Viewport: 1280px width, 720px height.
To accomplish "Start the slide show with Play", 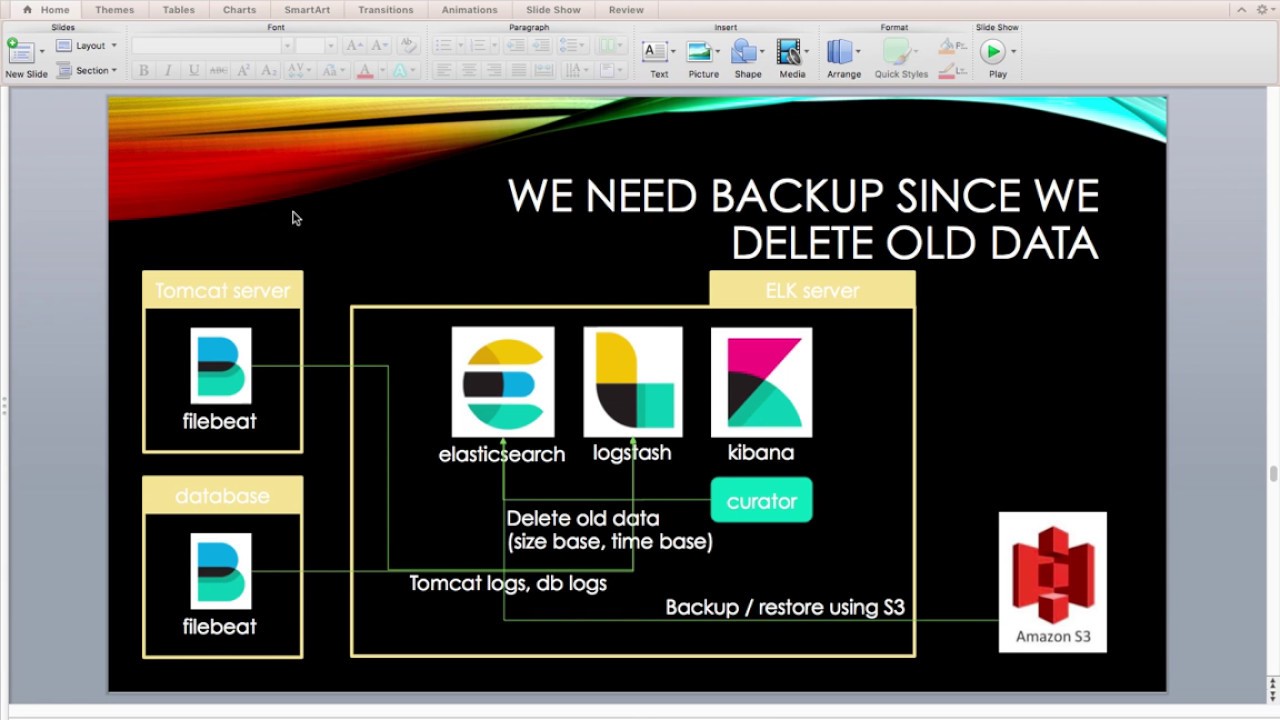I will pos(993,51).
